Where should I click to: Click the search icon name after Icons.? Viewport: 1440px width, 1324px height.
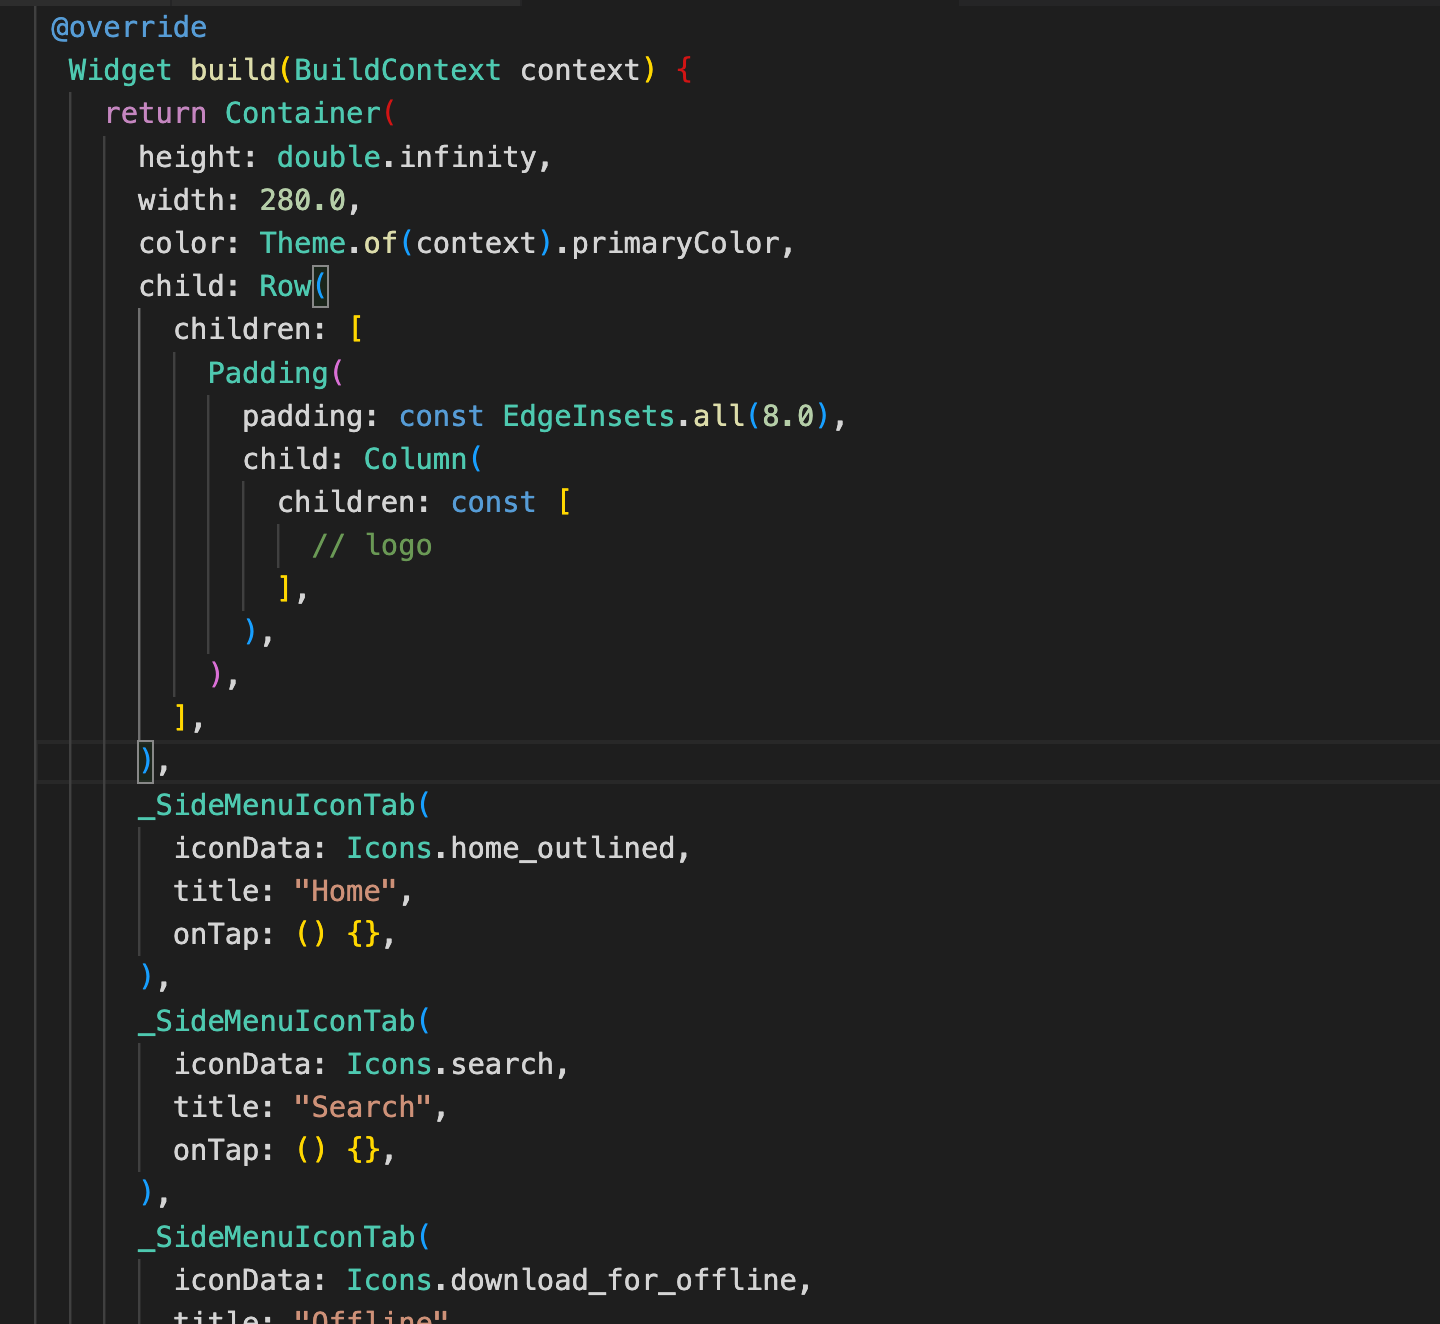coord(502,1064)
